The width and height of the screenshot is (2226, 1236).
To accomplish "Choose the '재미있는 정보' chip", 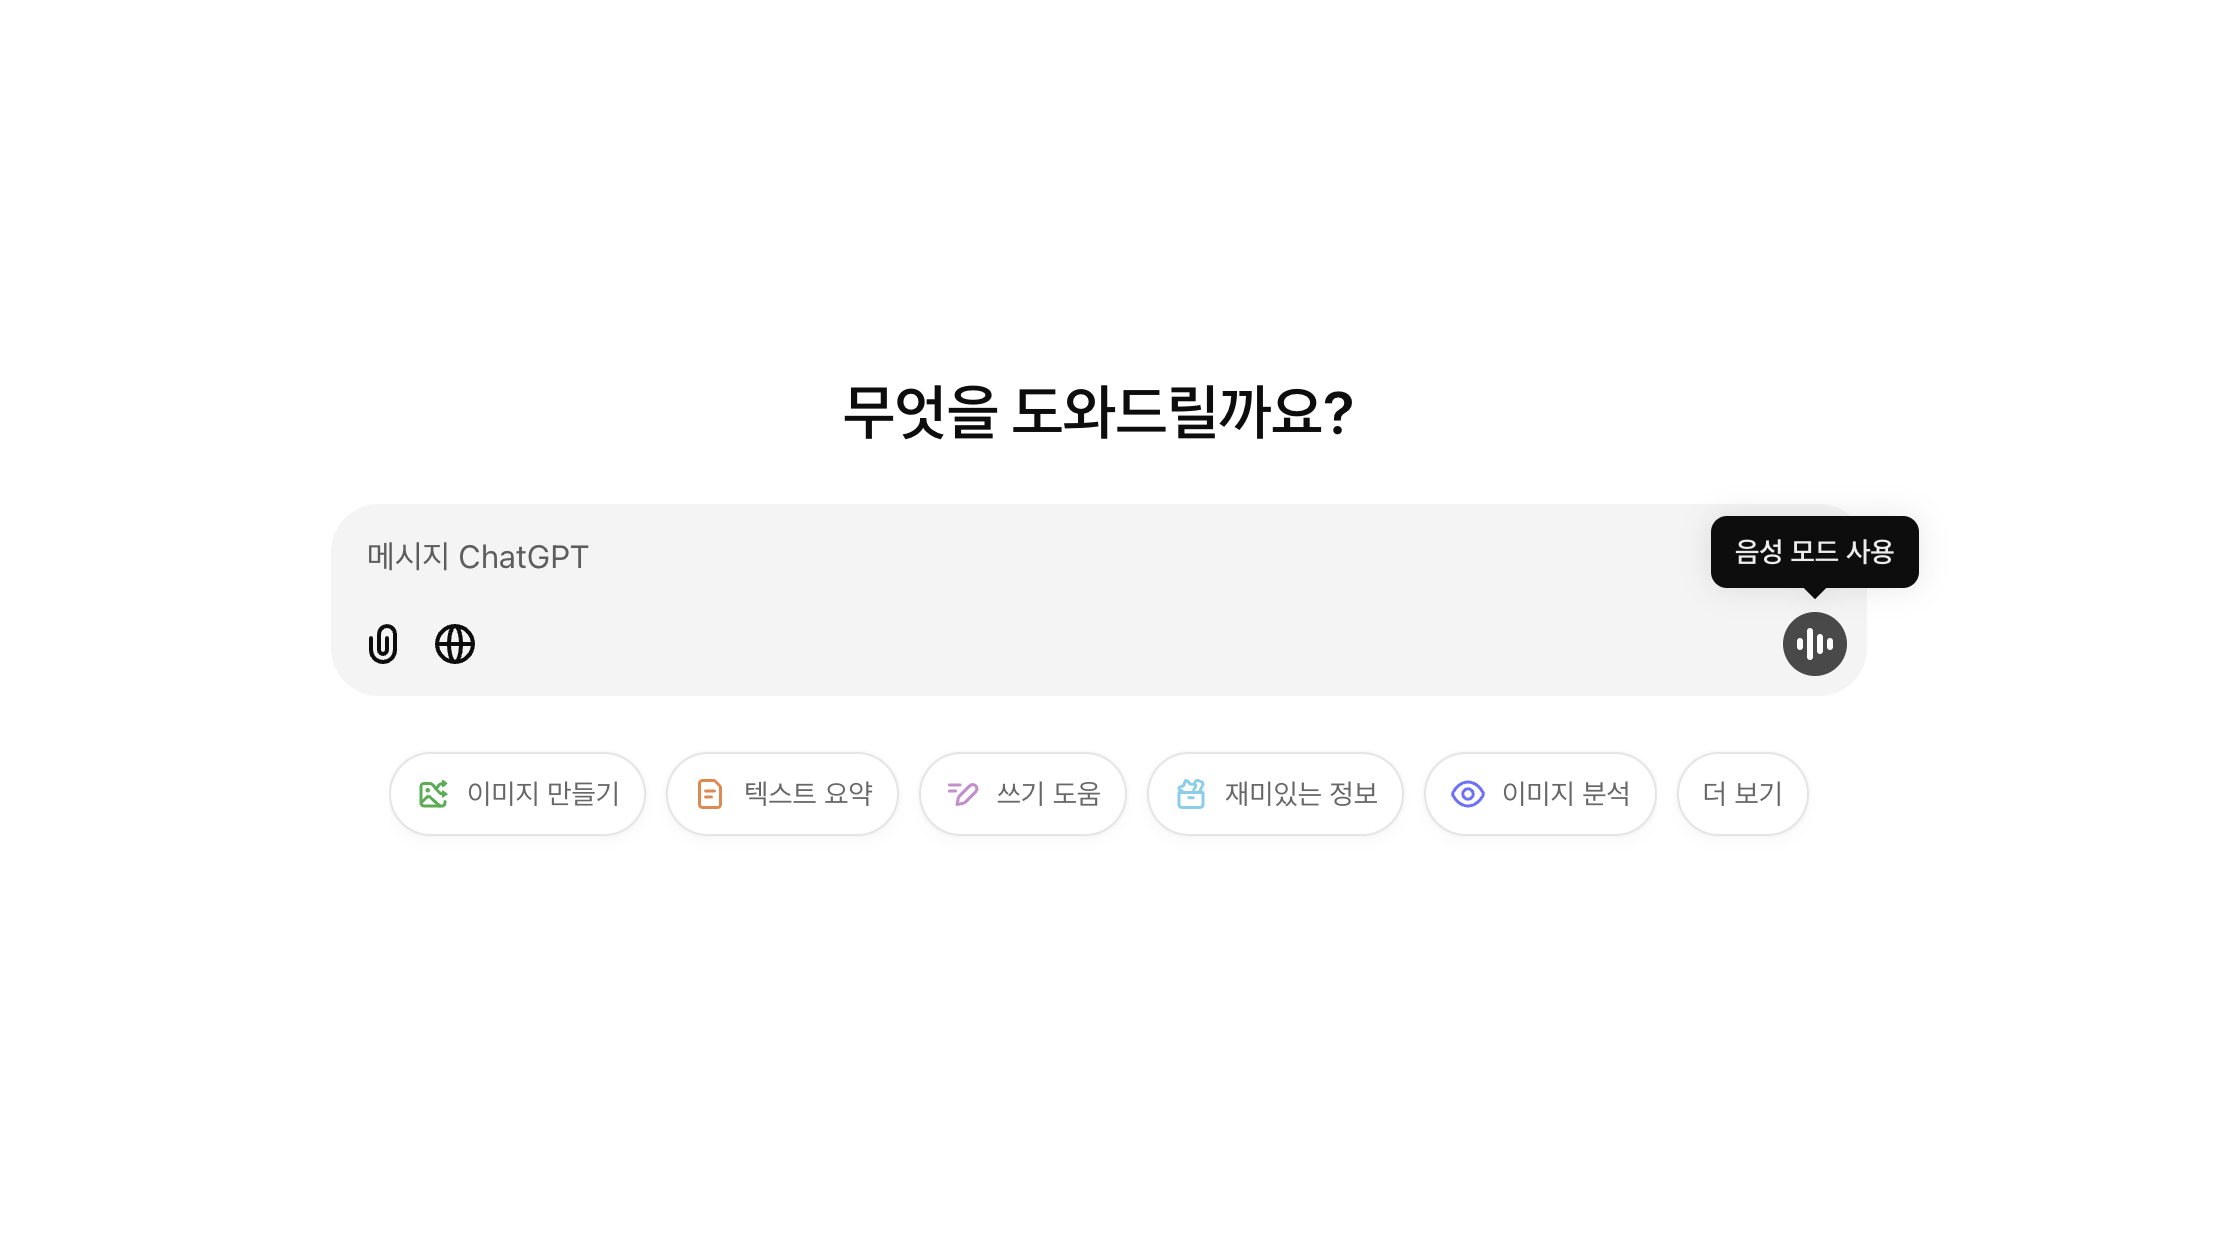I will 1276,793.
